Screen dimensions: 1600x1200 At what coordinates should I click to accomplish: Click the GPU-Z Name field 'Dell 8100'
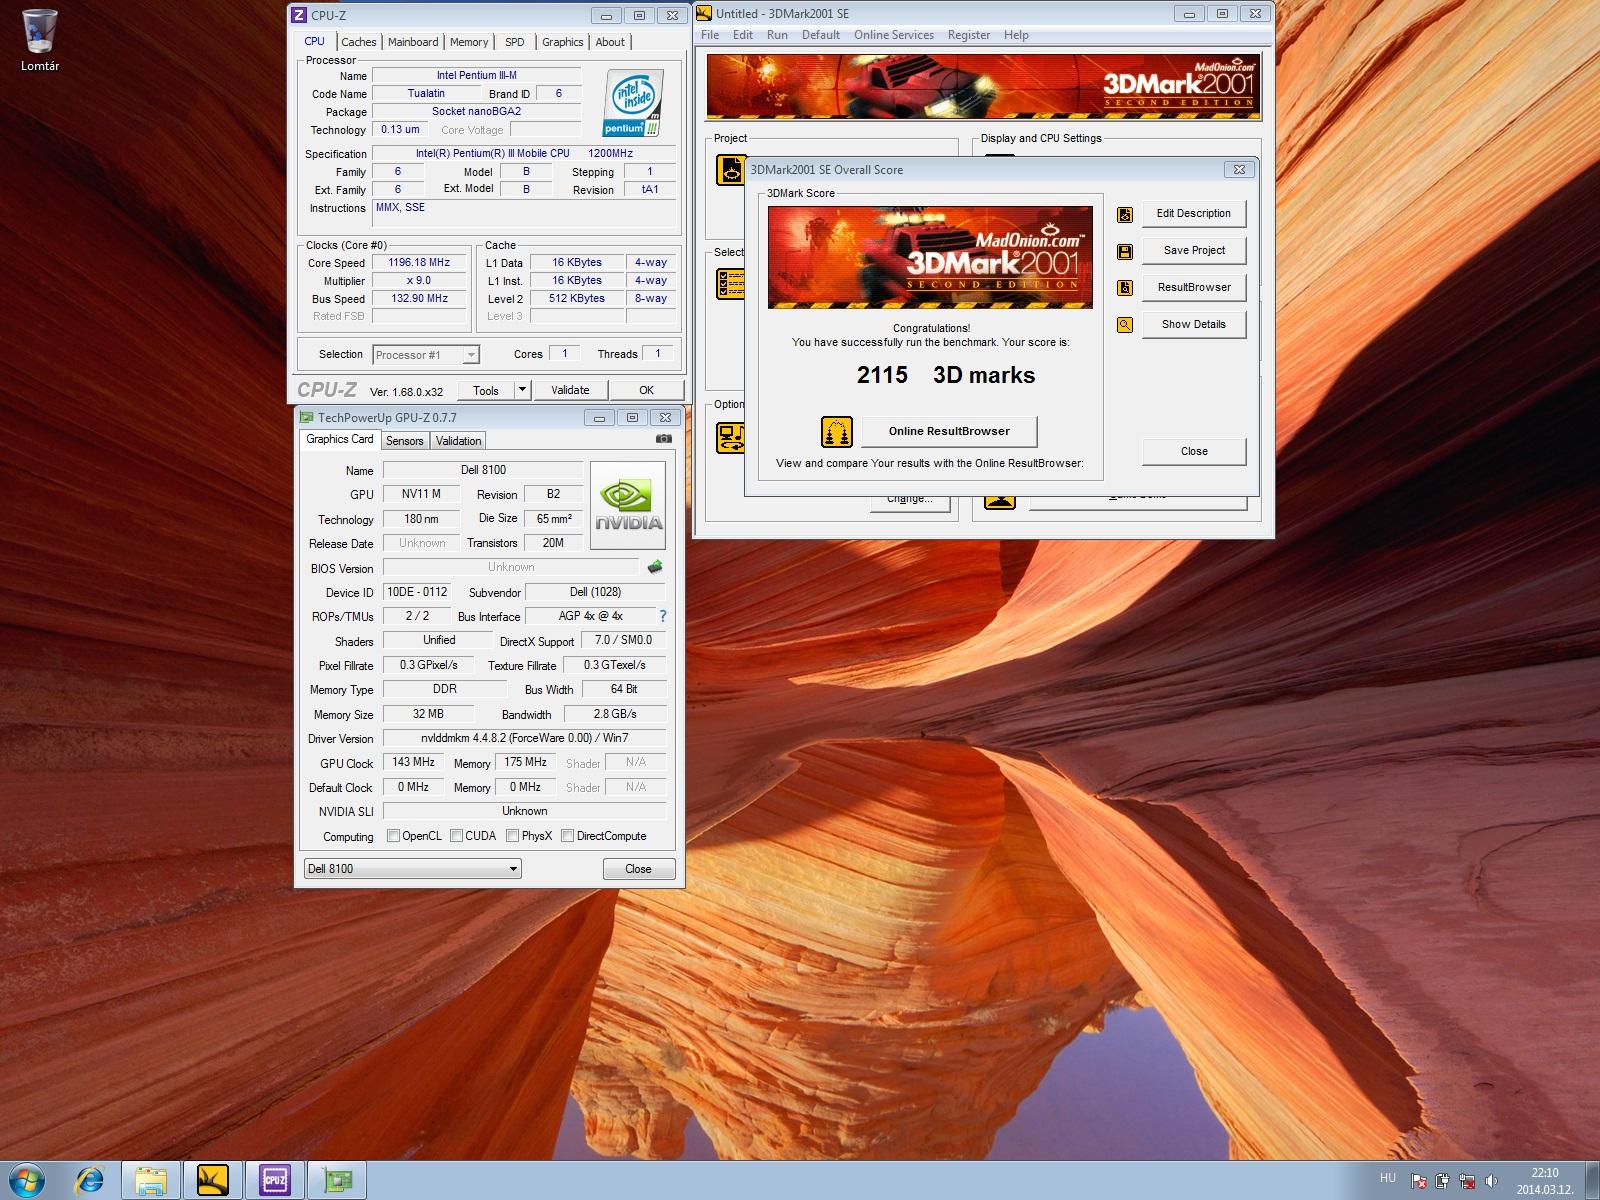coord(483,470)
